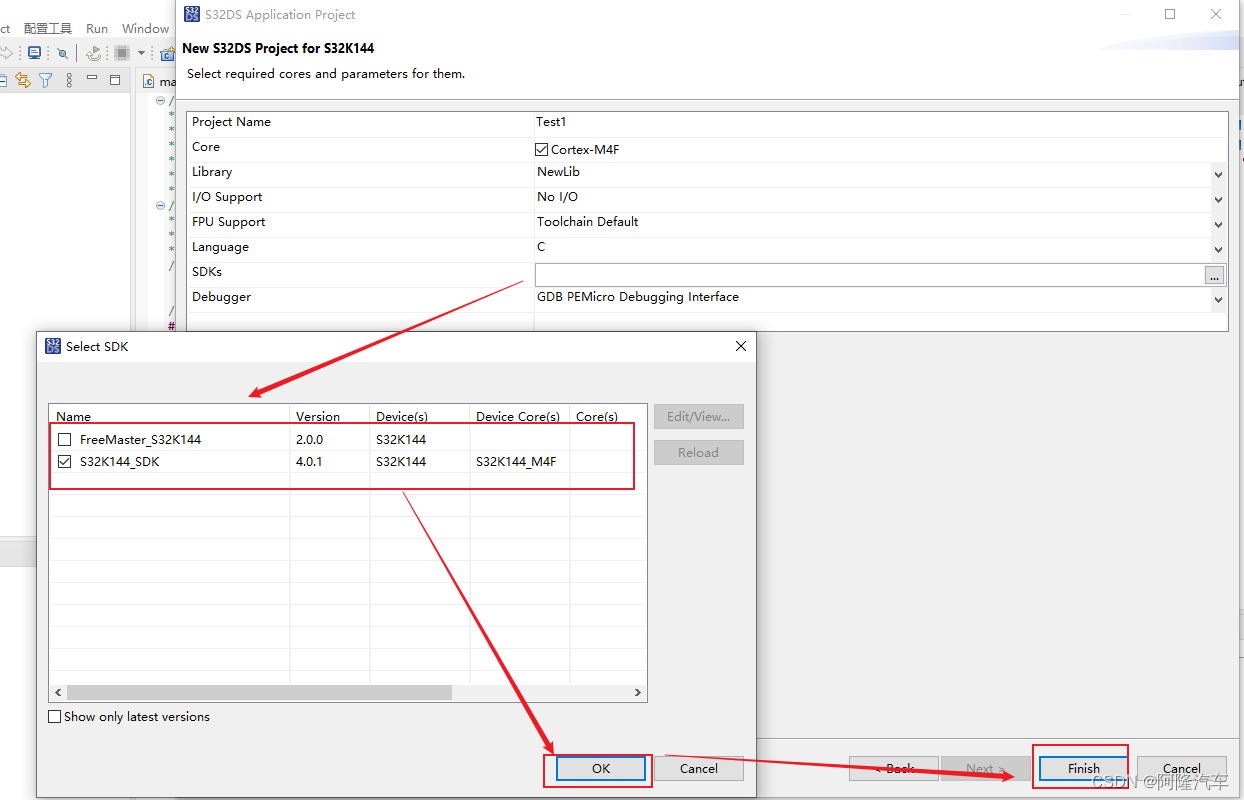Open the 配置工具 menu
This screenshot has height=800, width=1244.
48,28
